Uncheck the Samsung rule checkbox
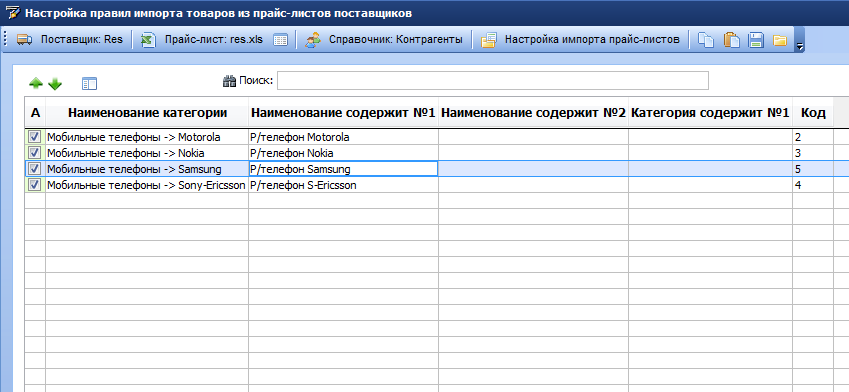849x392 pixels. tap(35, 168)
